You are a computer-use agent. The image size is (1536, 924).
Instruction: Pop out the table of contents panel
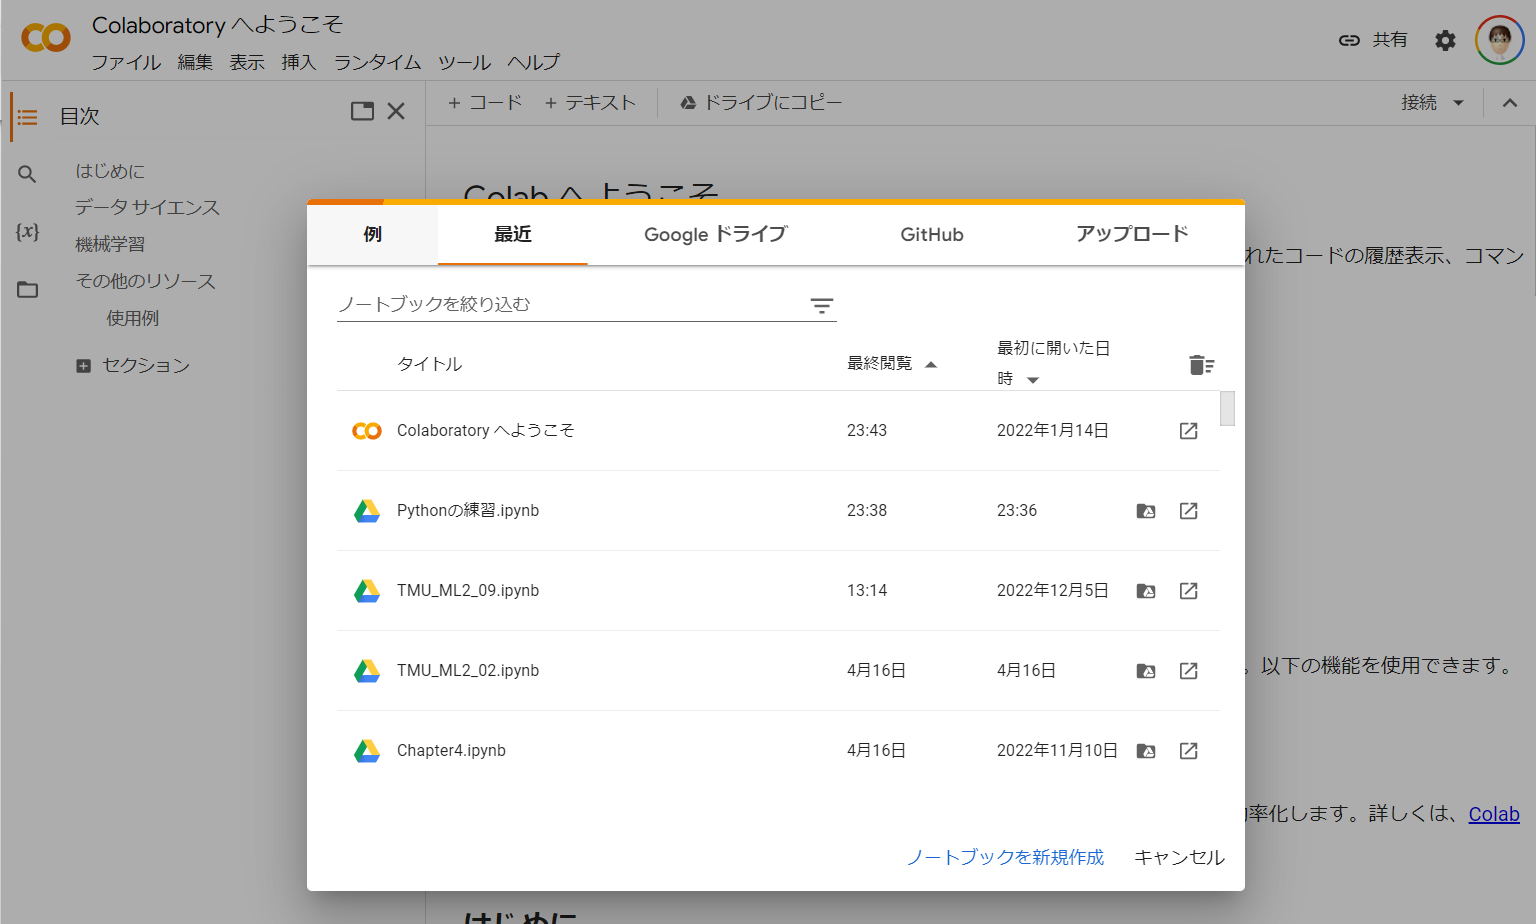(362, 111)
